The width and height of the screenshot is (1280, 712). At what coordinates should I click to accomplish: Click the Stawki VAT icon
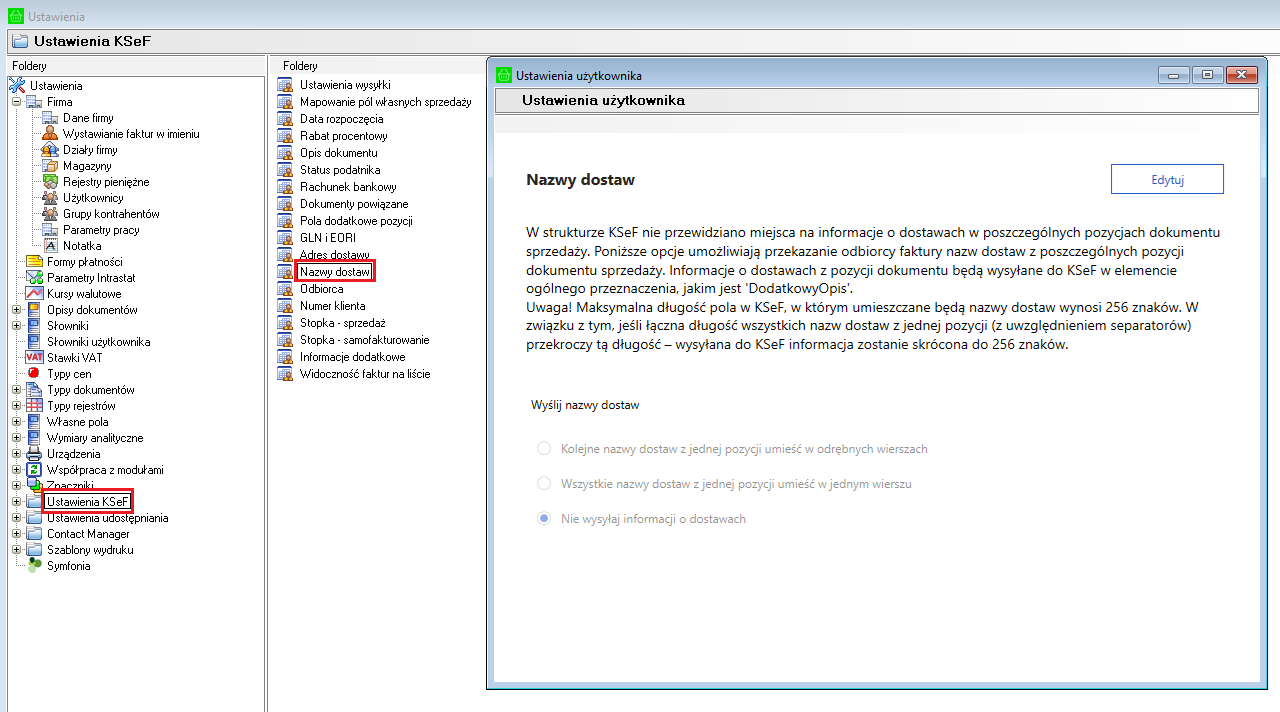35,358
